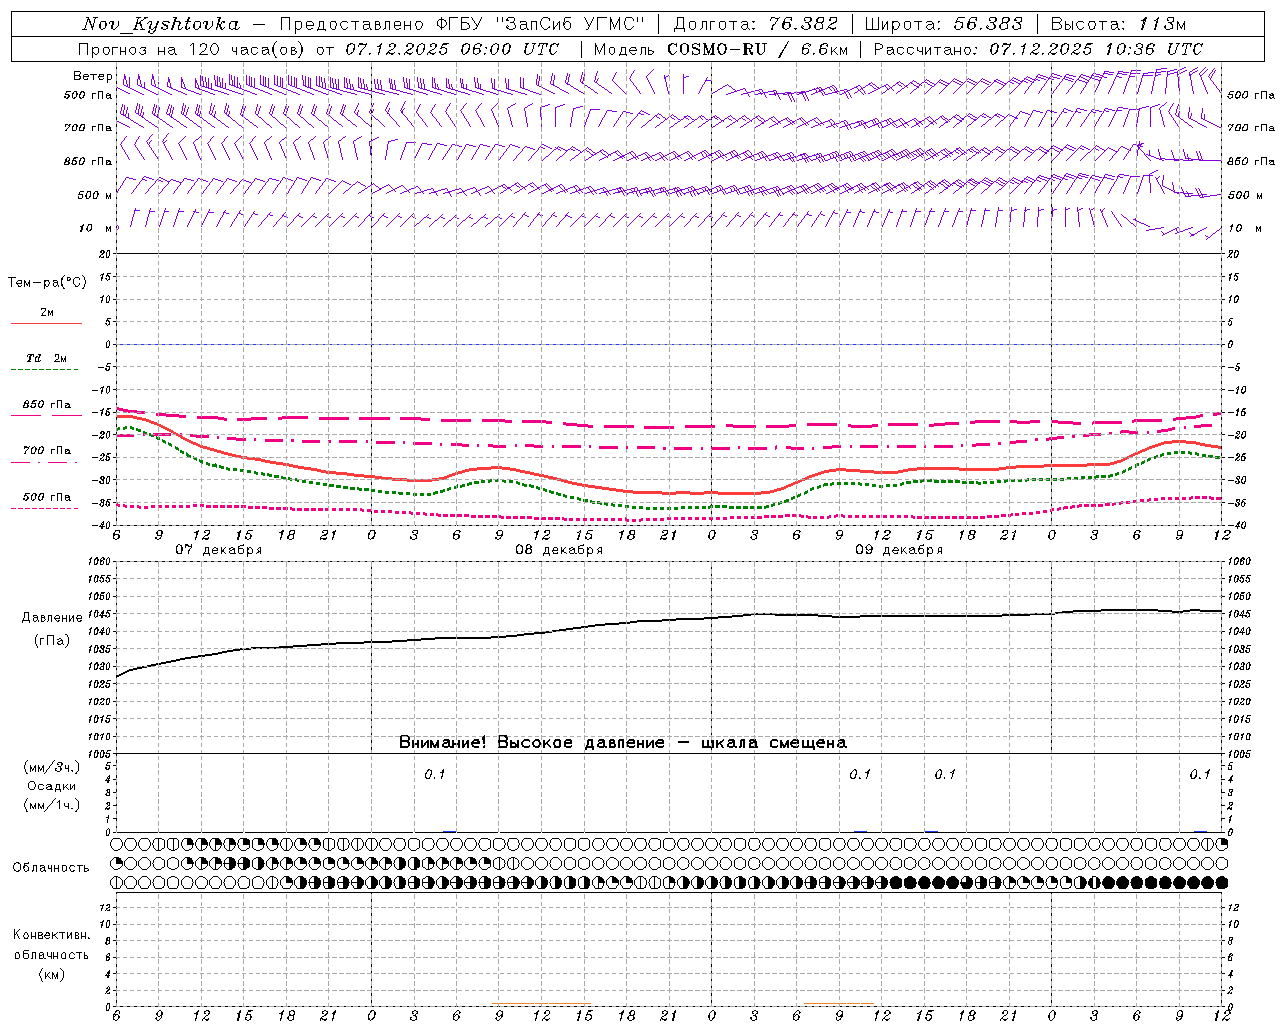Click the 700 гПа temperature legend label

coord(47,450)
